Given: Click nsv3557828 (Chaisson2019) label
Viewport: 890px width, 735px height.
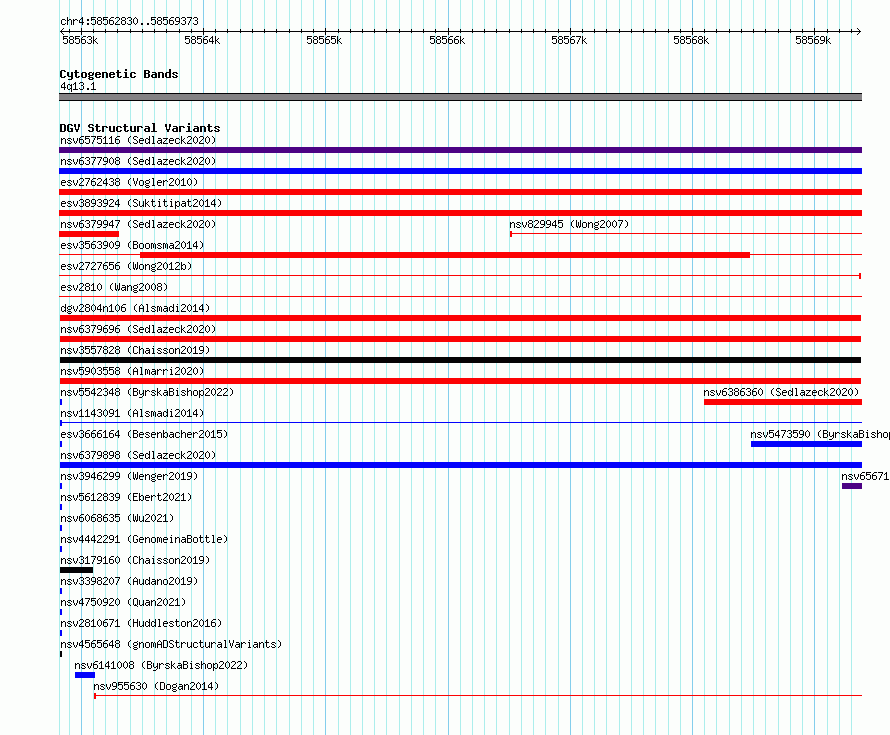Looking at the screenshot, I should [x=135, y=350].
